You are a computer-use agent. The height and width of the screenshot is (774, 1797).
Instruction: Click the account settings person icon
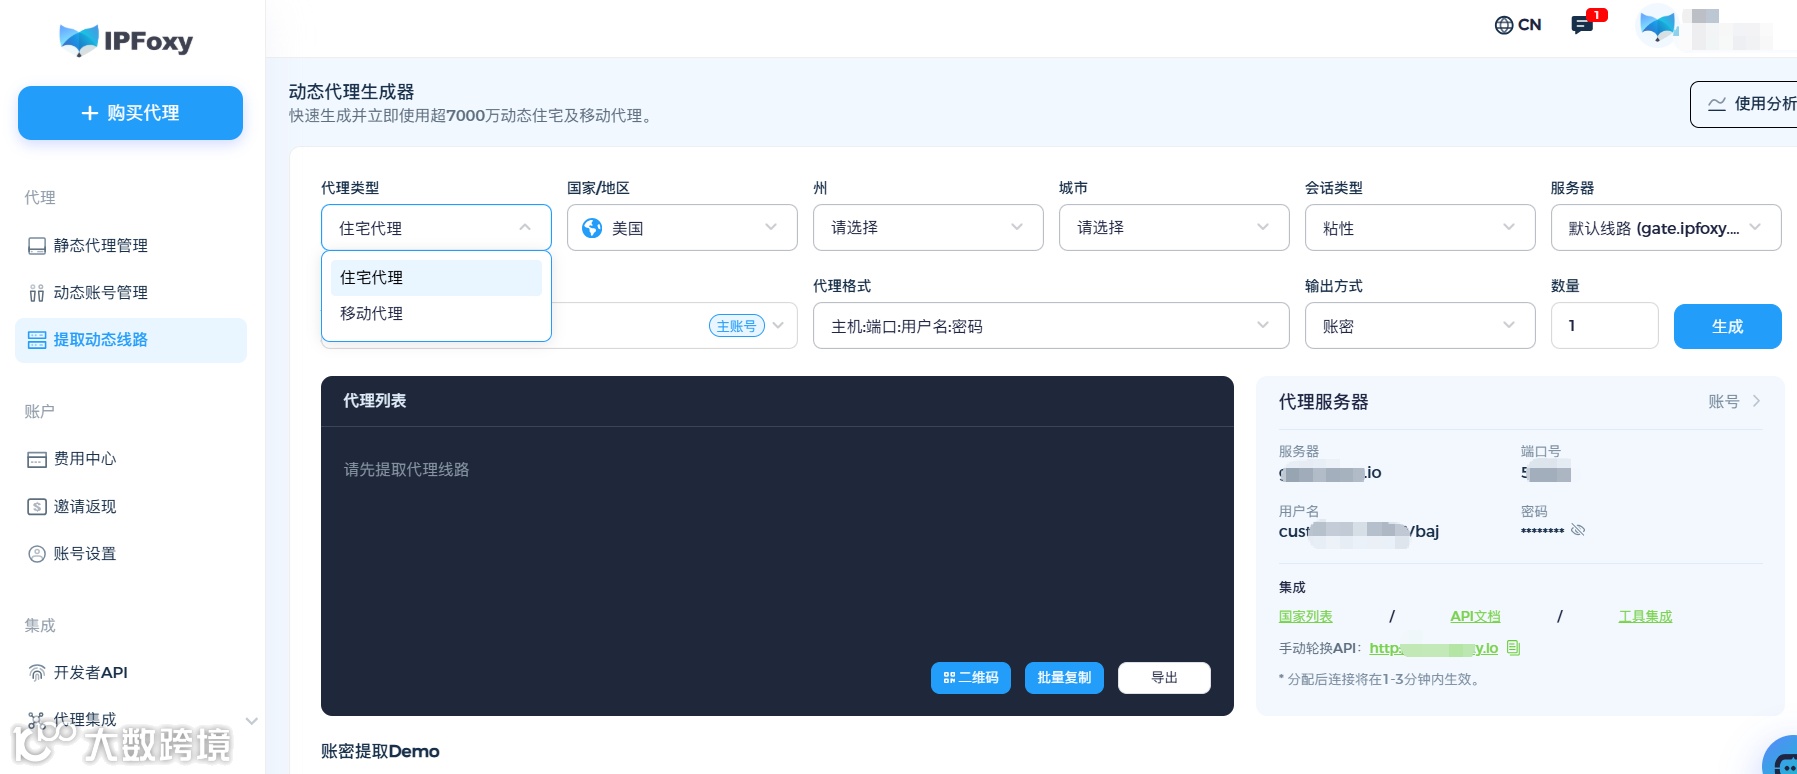37,554
